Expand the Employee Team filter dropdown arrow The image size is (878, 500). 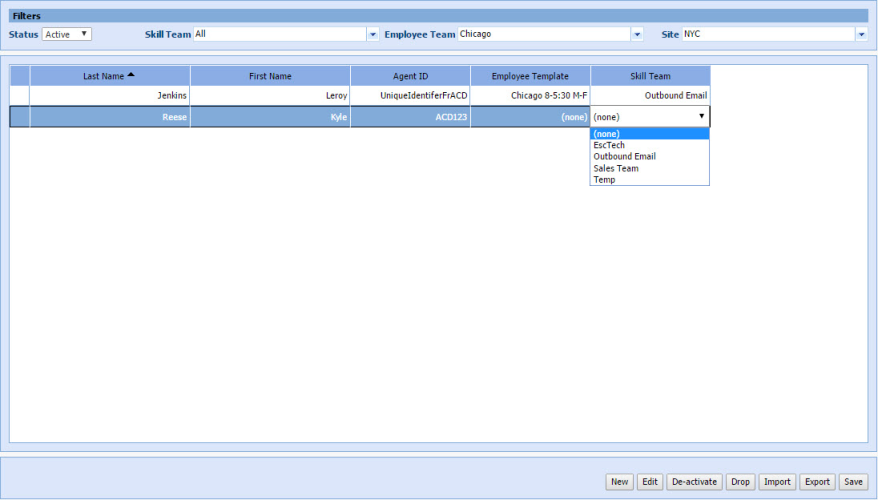tap(636, 34)
